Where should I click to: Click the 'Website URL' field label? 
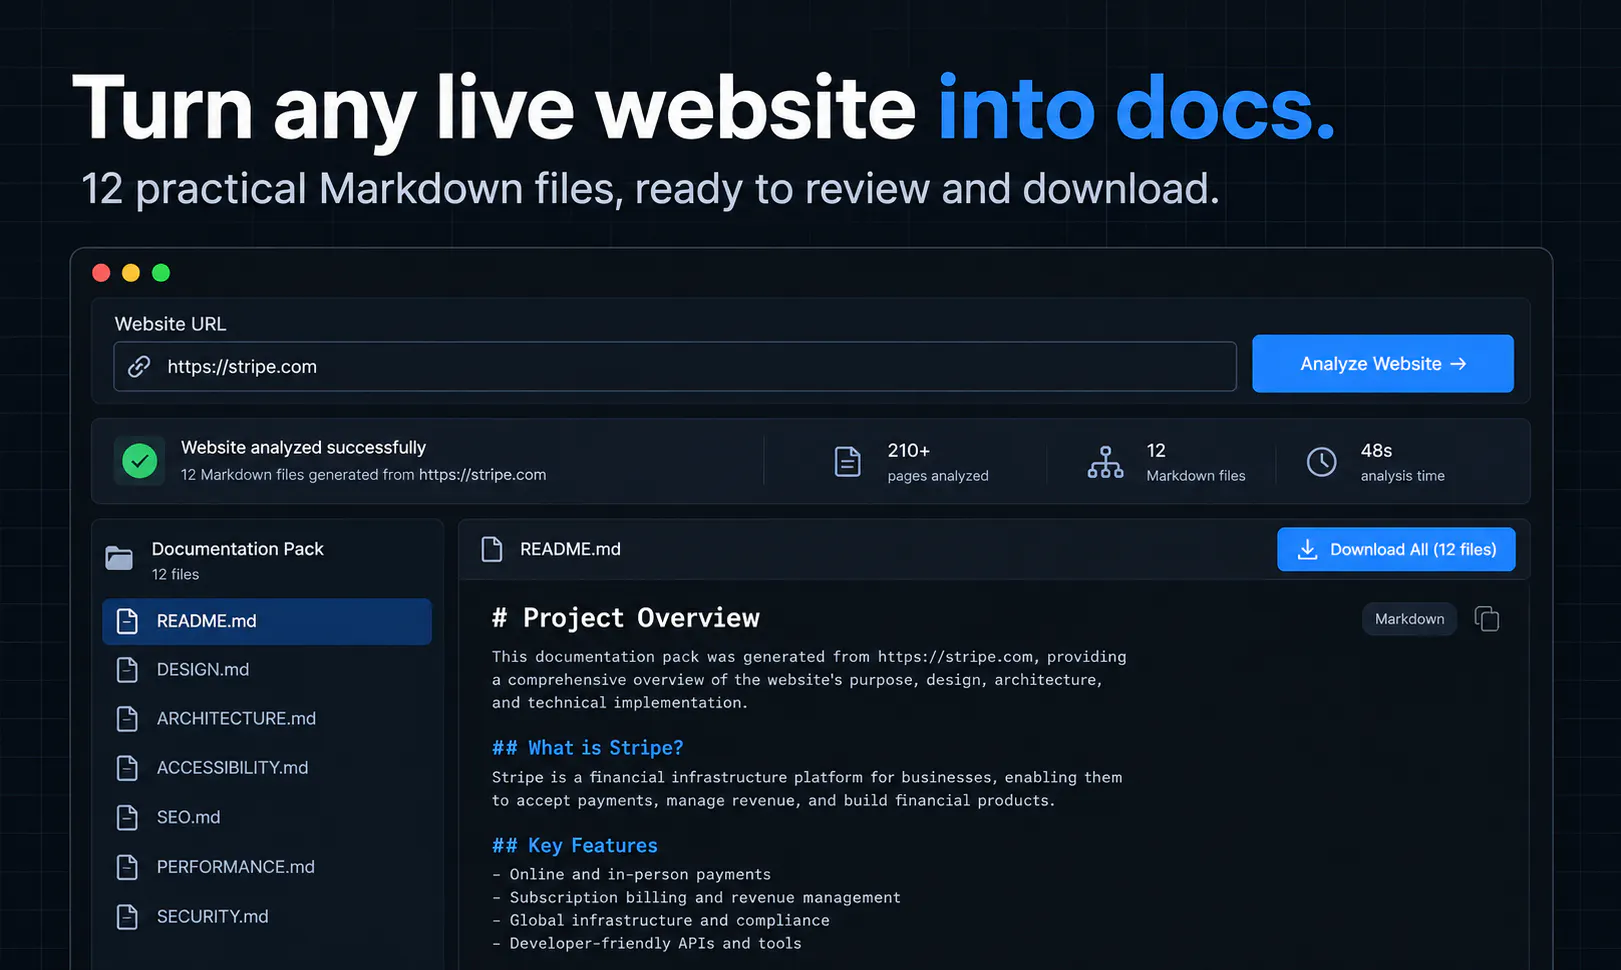(171, 324)
